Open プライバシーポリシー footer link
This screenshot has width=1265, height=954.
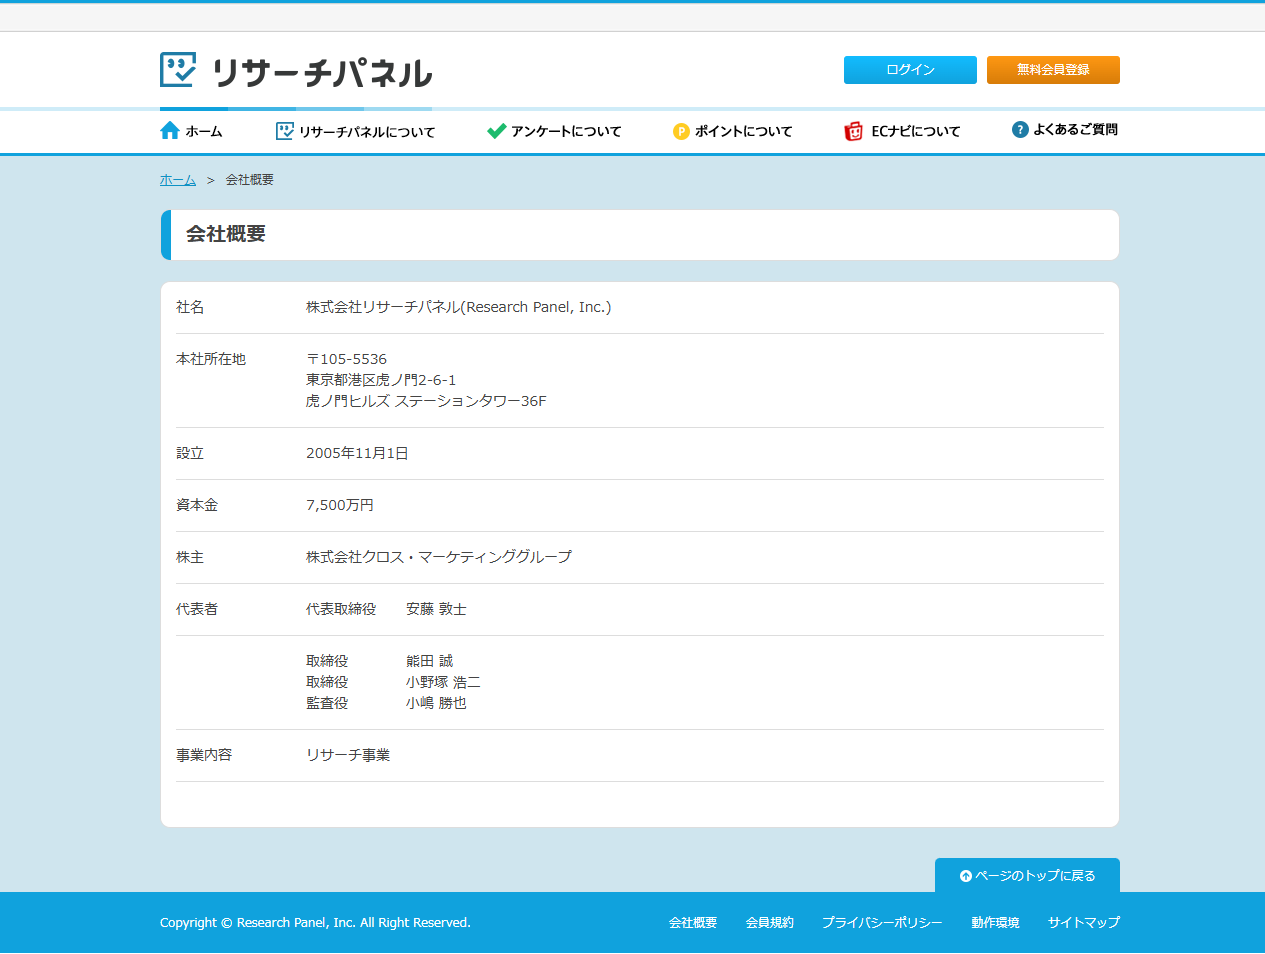pyautogui.click(x=882, y=923)
